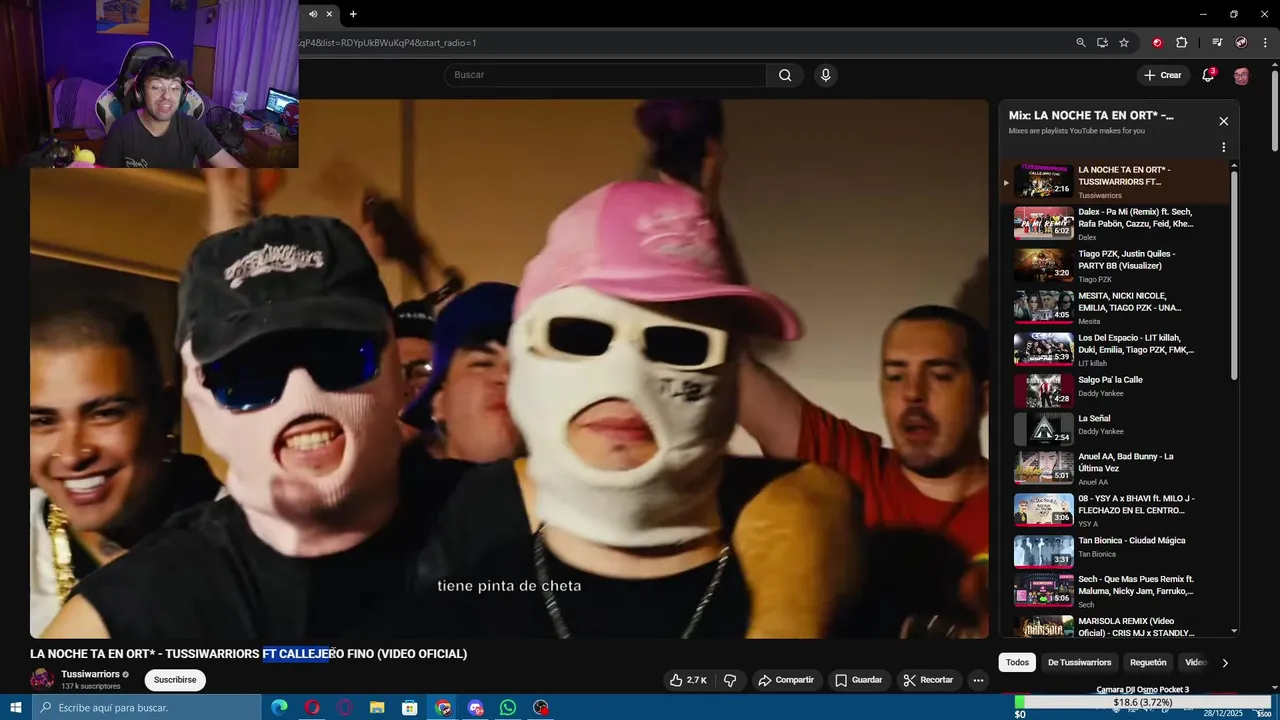Open the Windows Start menu

[16, 708]
